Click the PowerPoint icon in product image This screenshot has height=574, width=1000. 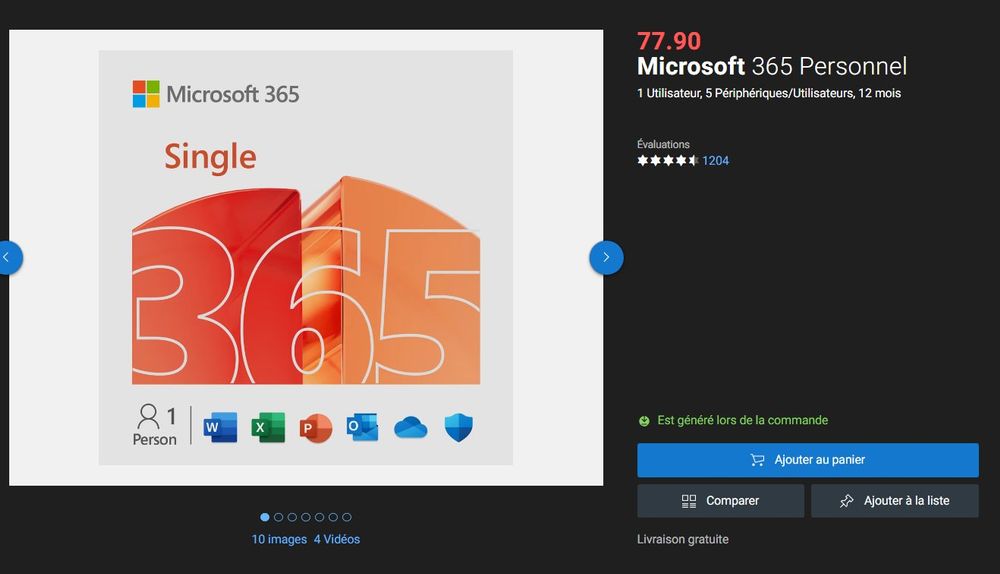[x=315, y=428]
